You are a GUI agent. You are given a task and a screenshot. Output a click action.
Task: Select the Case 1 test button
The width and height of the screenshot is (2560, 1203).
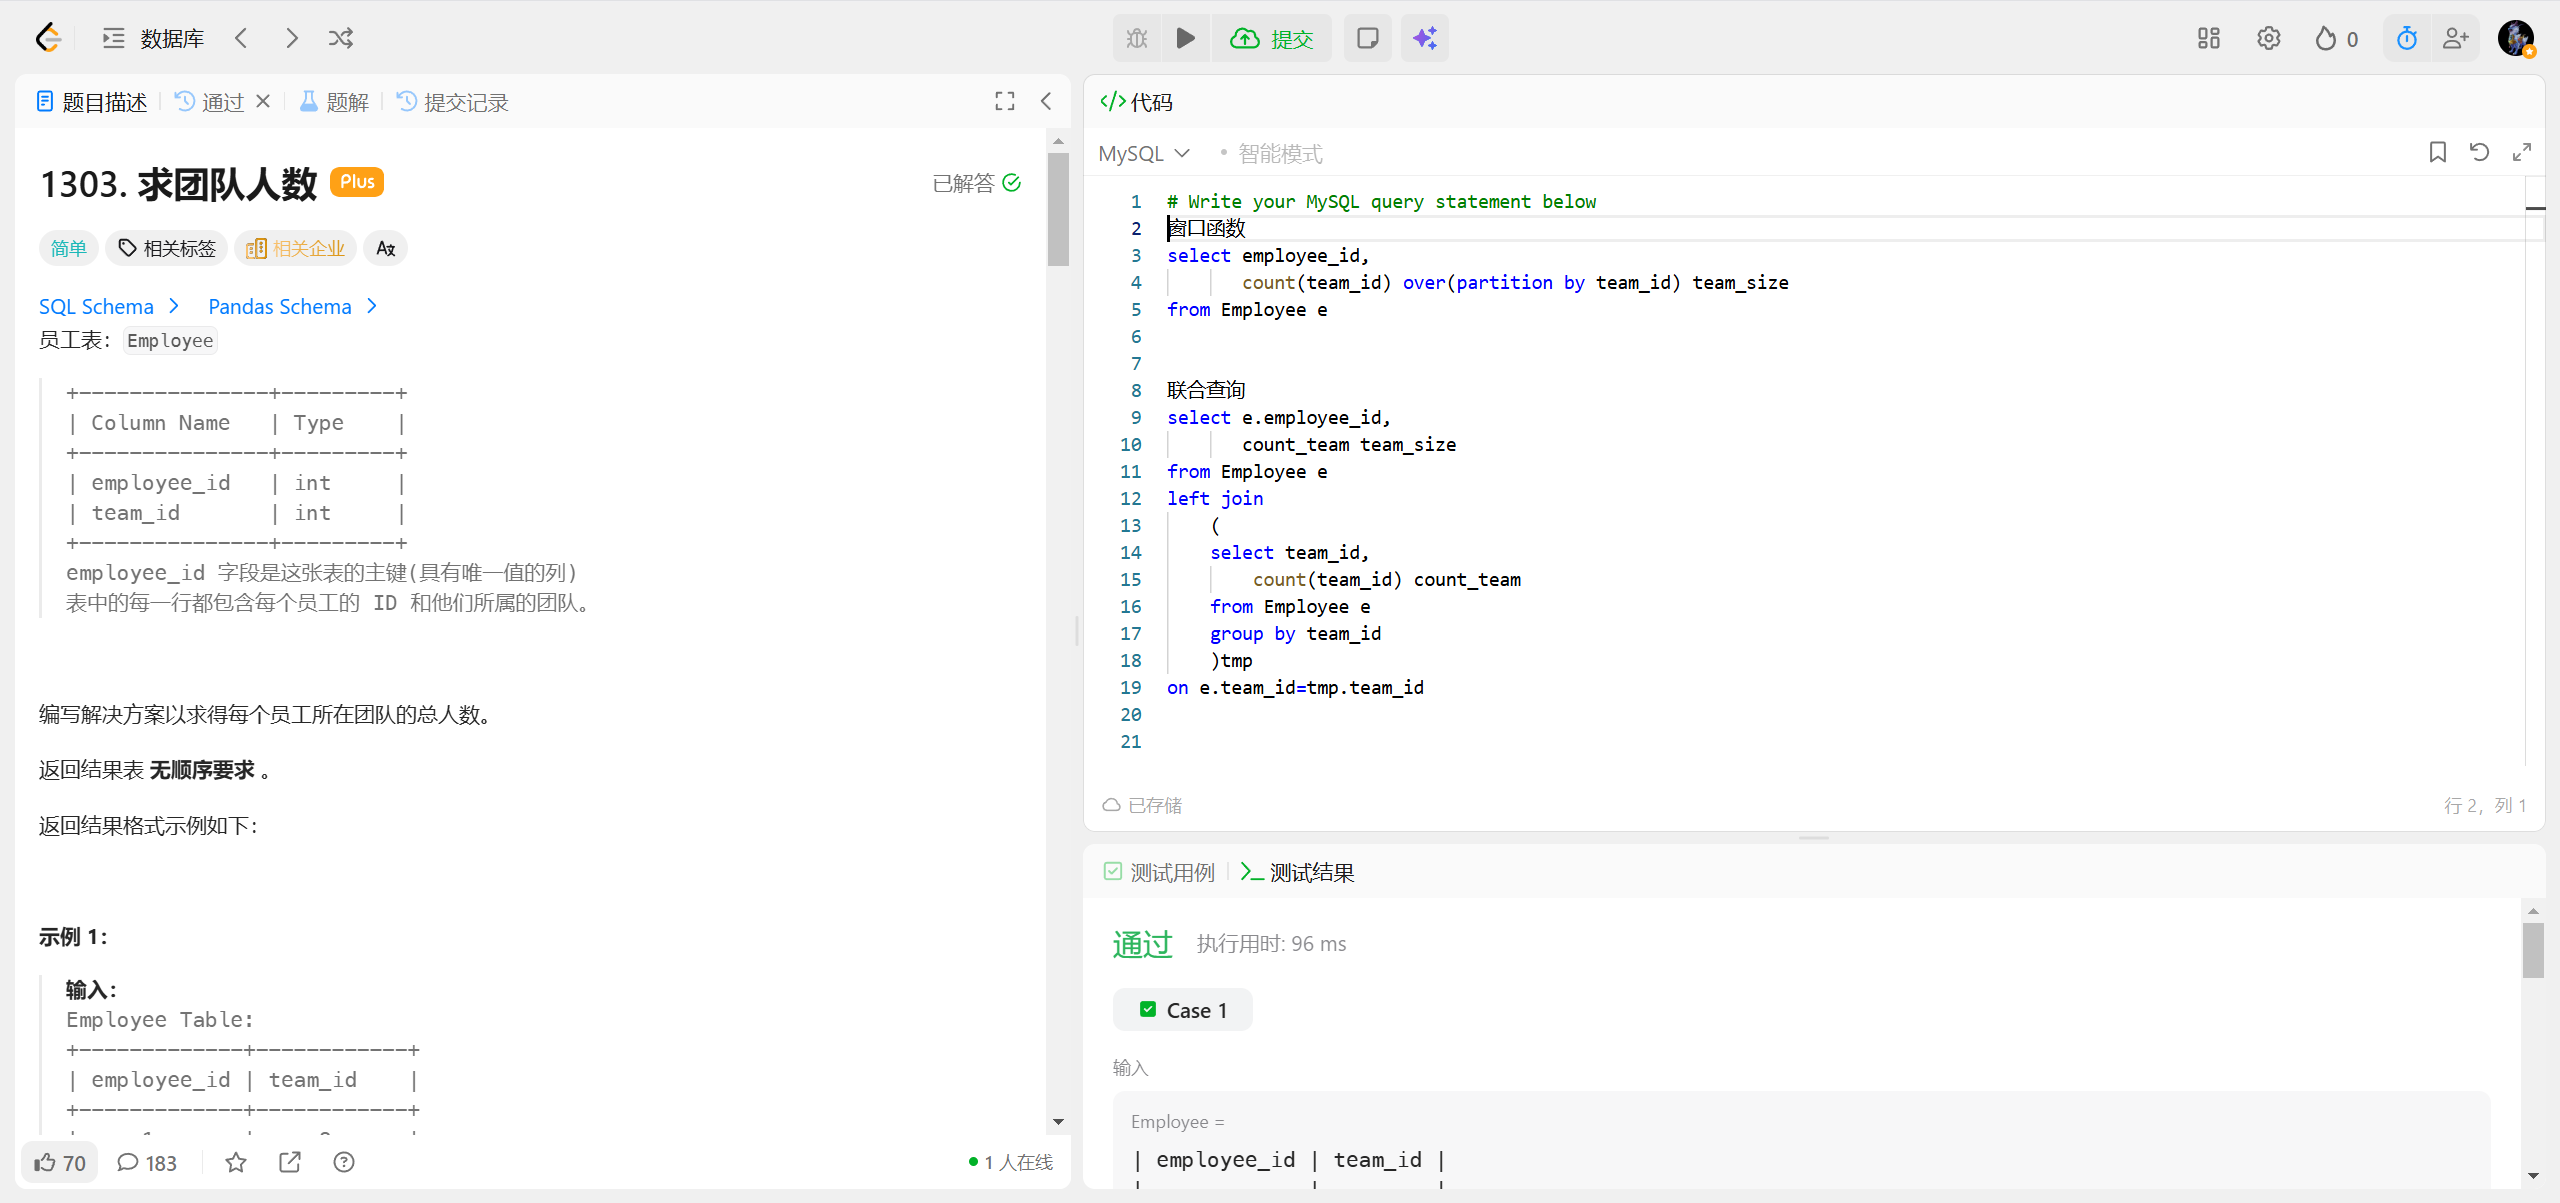pos(1183,1010)
